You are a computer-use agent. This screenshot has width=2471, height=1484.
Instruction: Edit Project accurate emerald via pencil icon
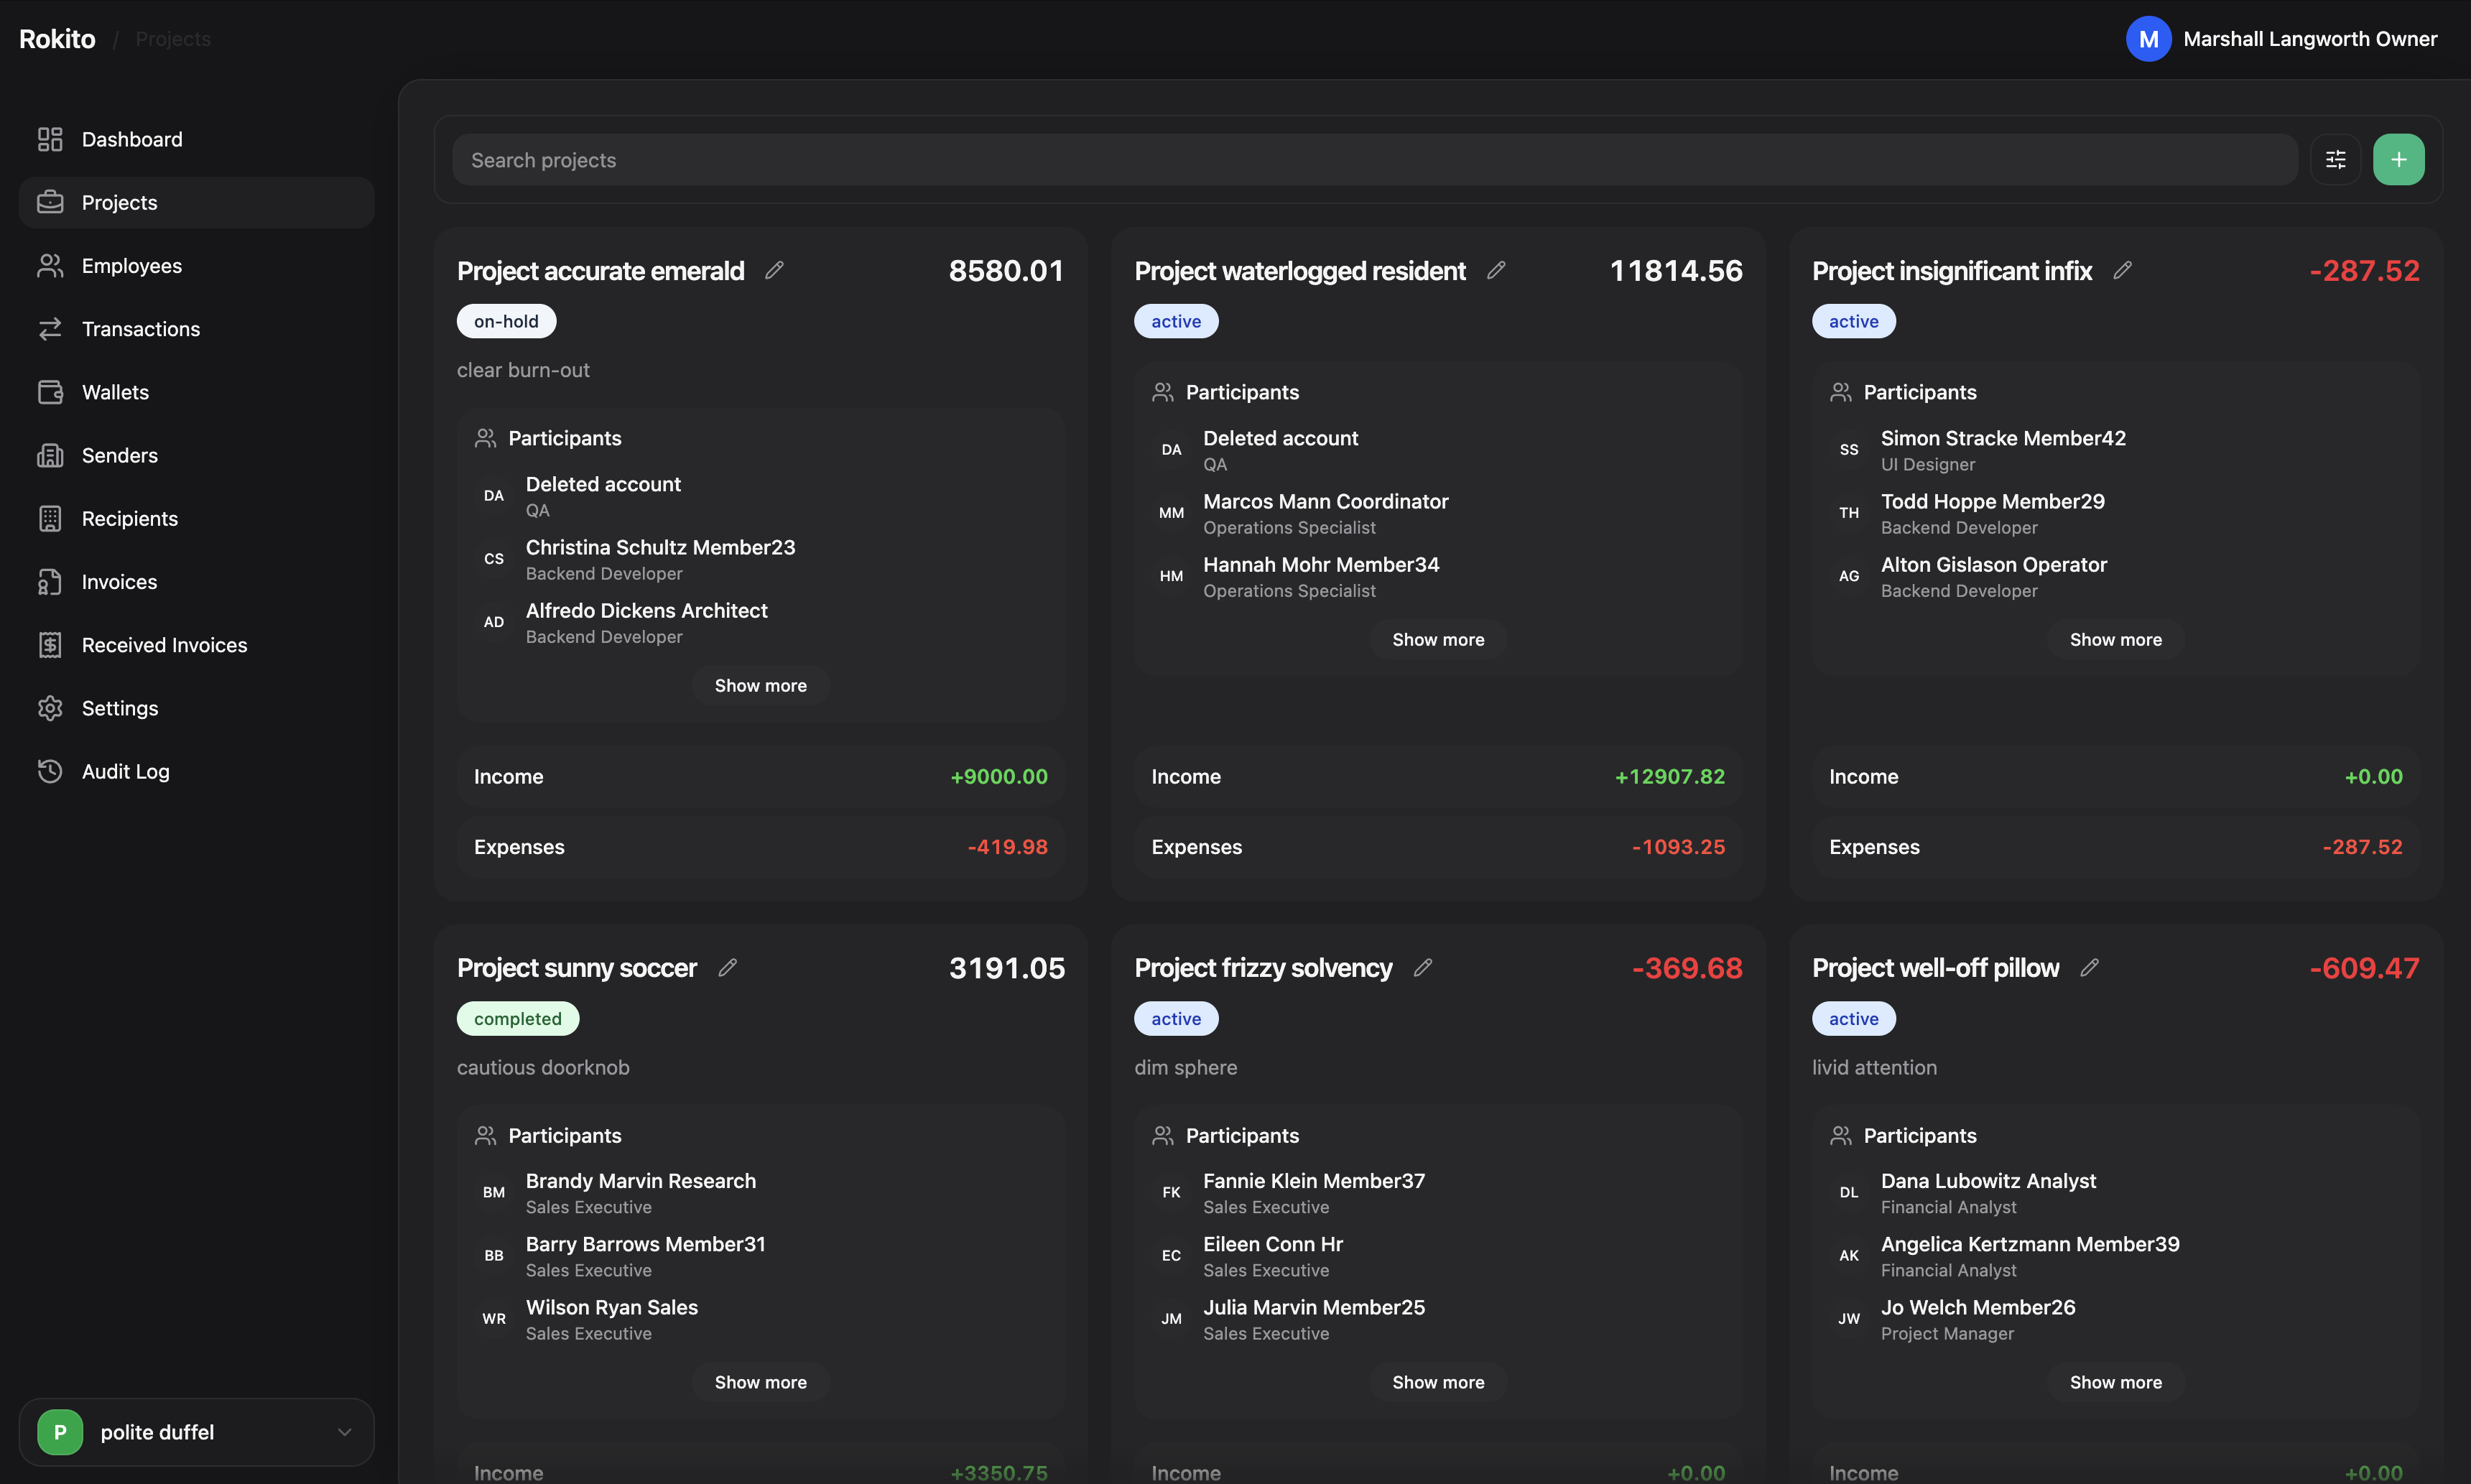[774, 270]
